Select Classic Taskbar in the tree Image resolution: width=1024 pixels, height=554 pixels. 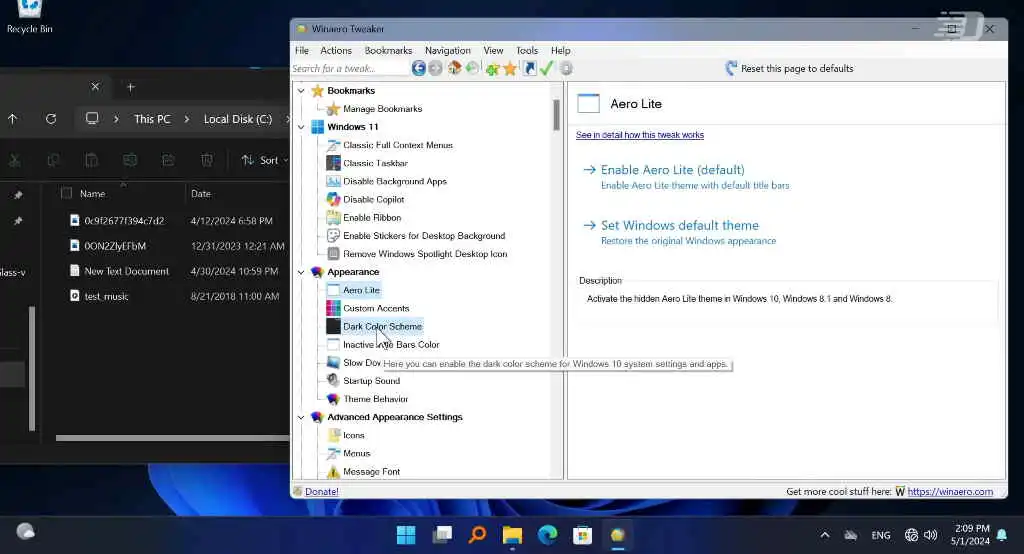376,163
